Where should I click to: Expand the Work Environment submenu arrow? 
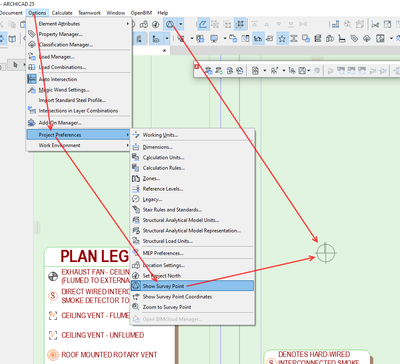(x=127, y=145)
